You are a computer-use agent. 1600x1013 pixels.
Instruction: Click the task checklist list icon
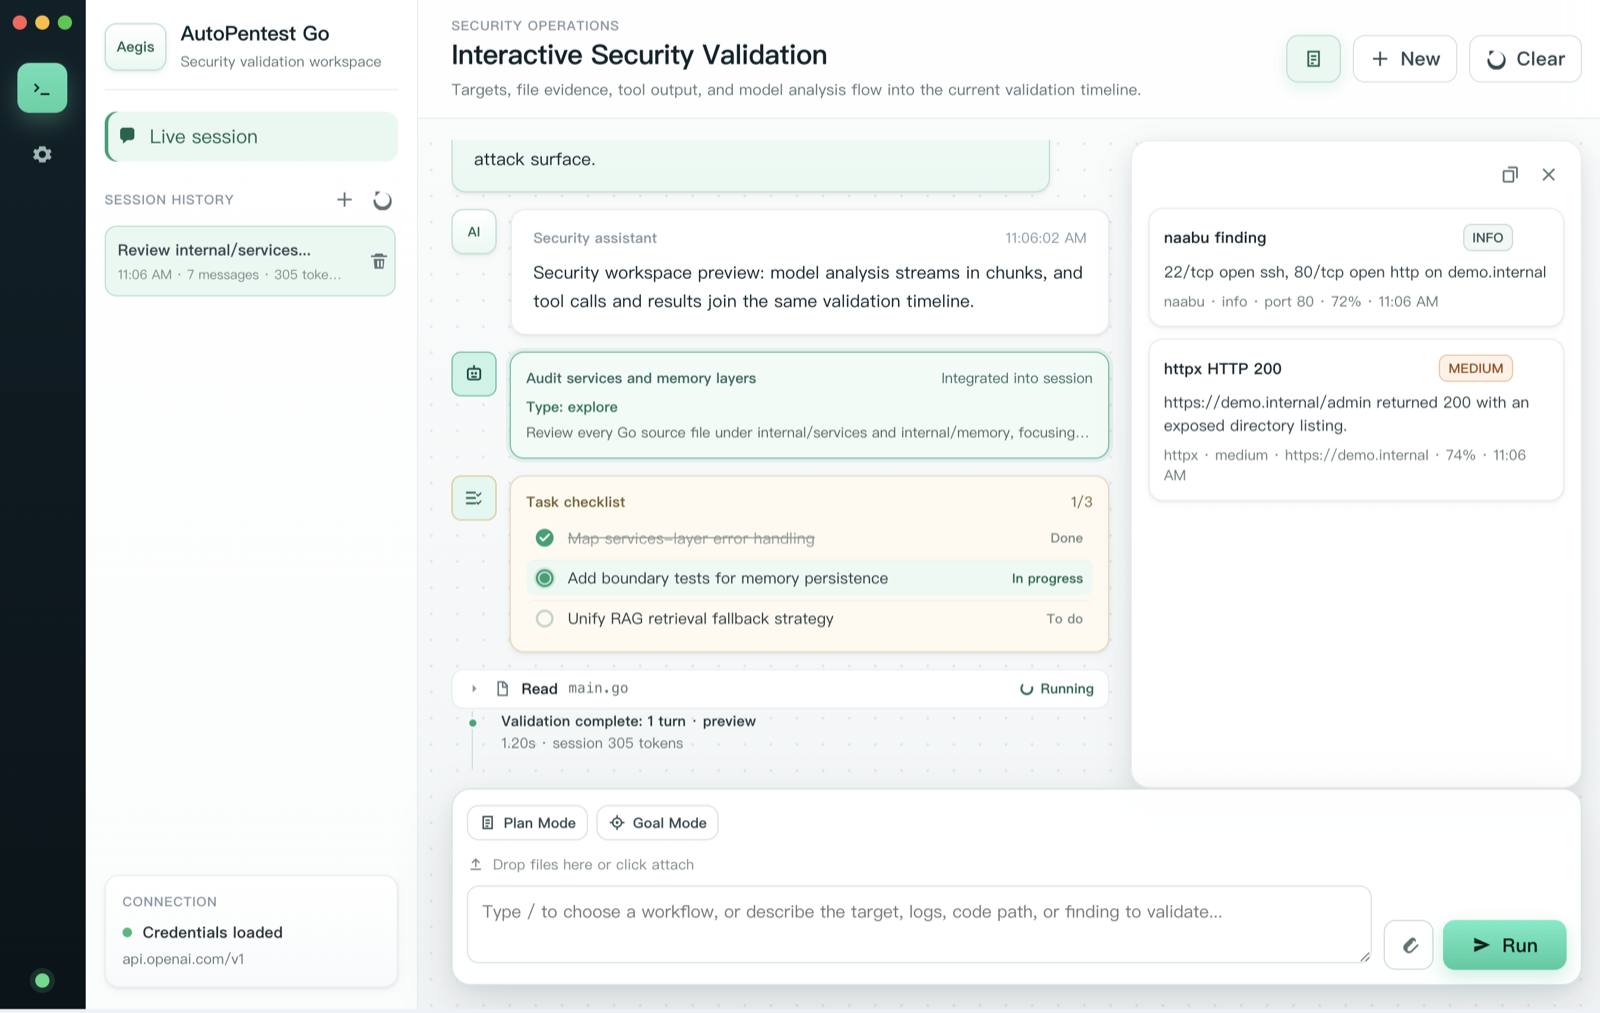(474, 498)
